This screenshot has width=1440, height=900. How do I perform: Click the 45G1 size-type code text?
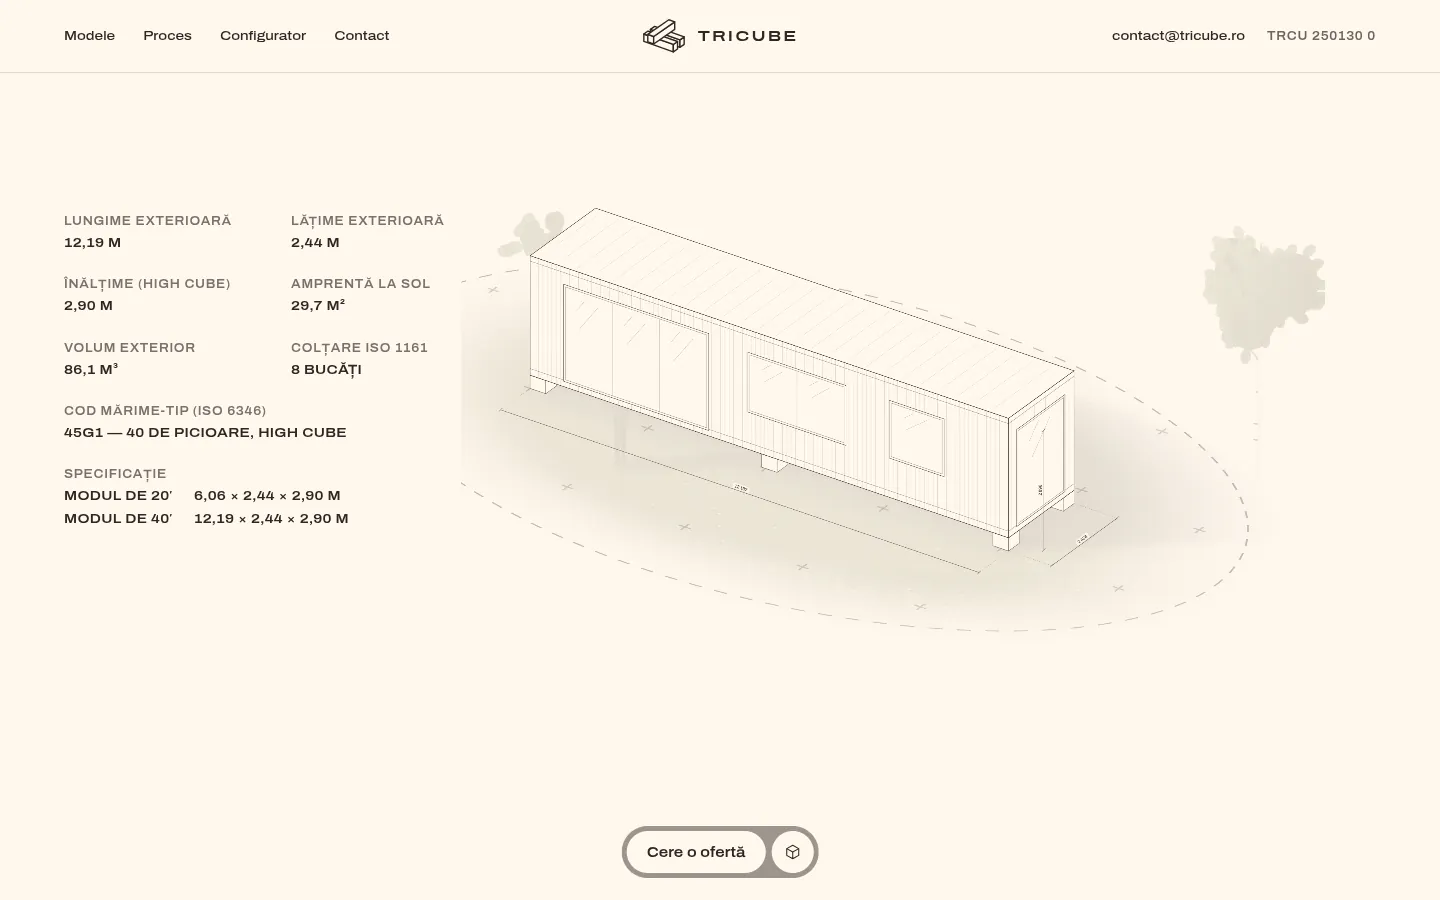tap(205, 433)
